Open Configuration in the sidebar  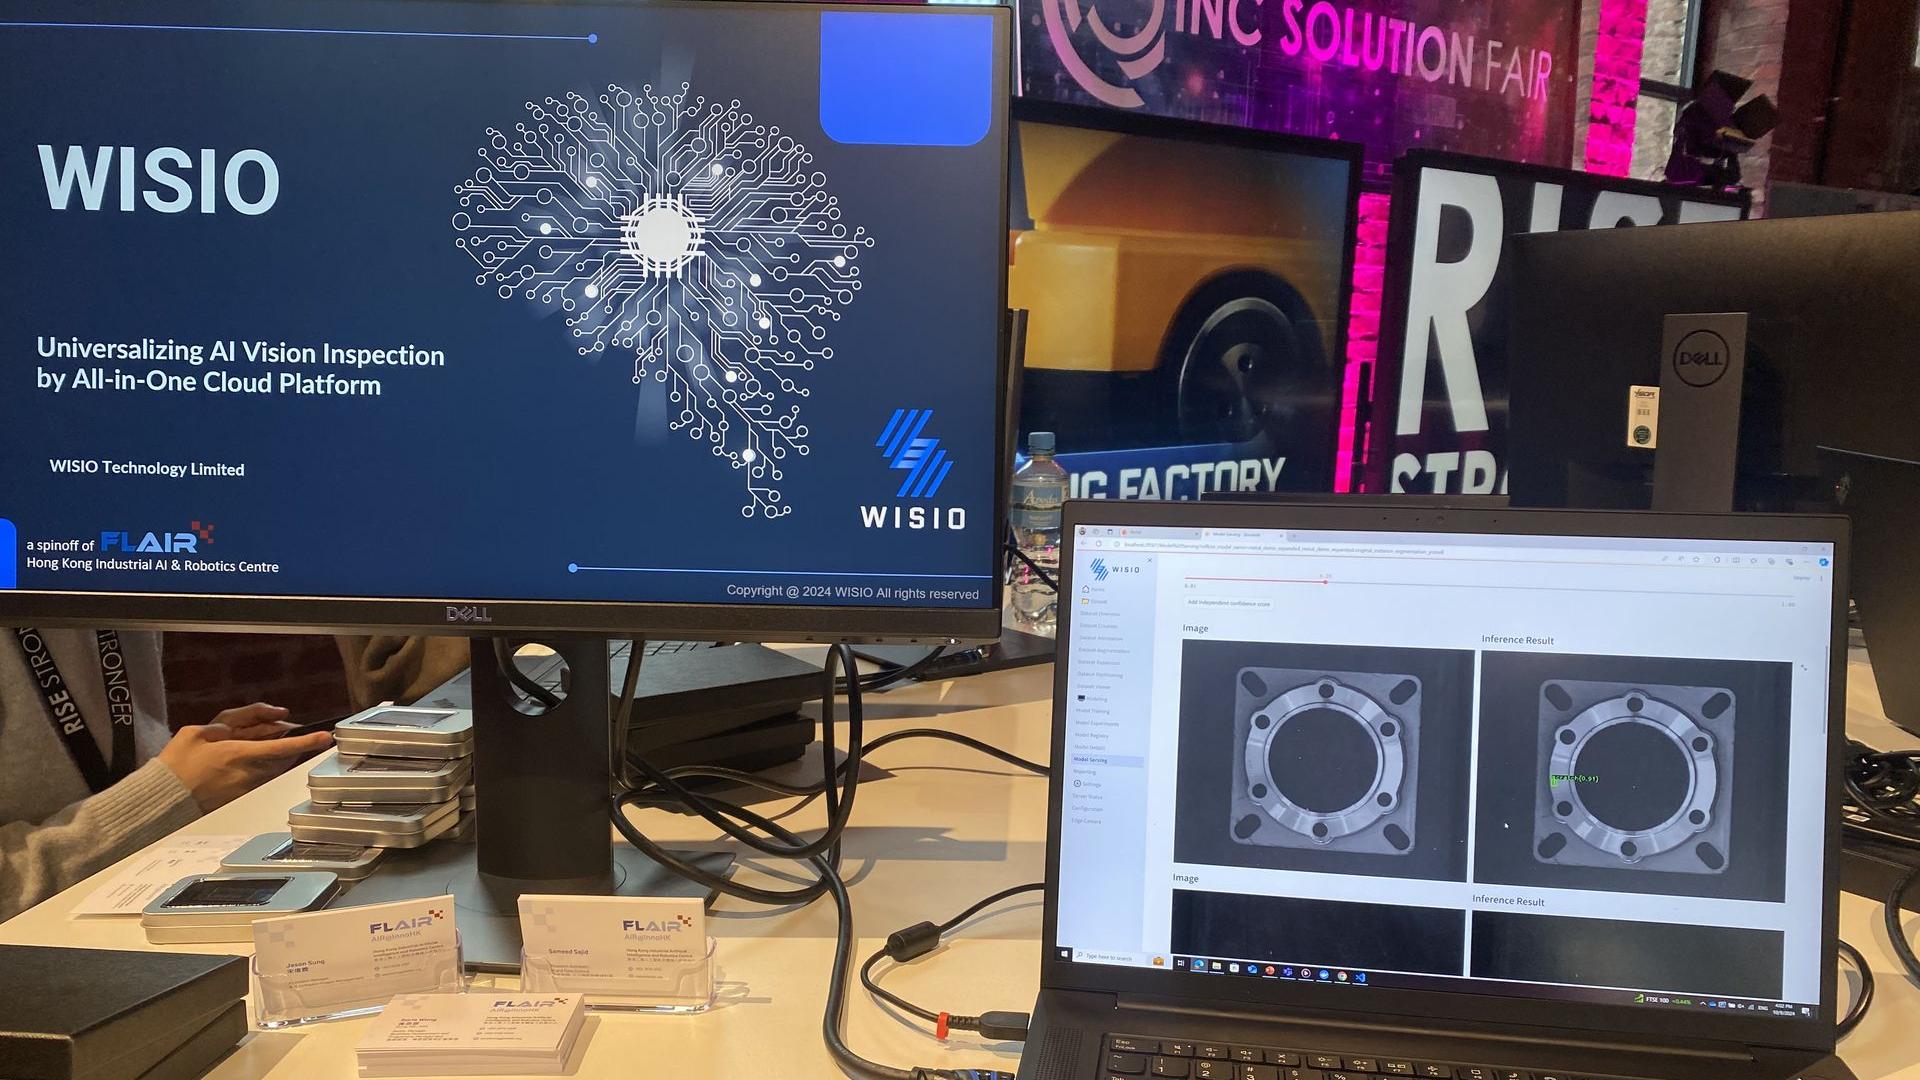pyautogui.click(x=1088, y=809)
